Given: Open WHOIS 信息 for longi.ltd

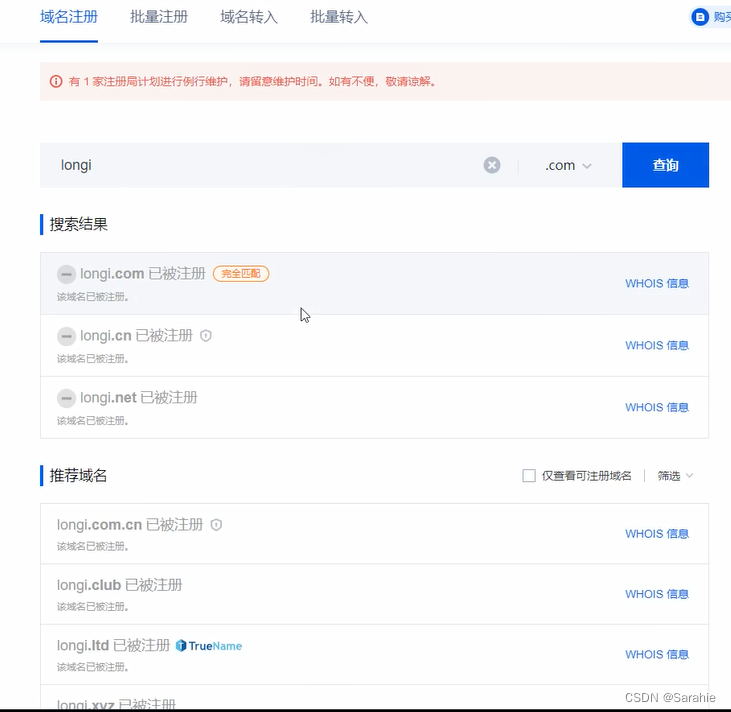Looking at the screenshot, I should [x=657, y=655].
